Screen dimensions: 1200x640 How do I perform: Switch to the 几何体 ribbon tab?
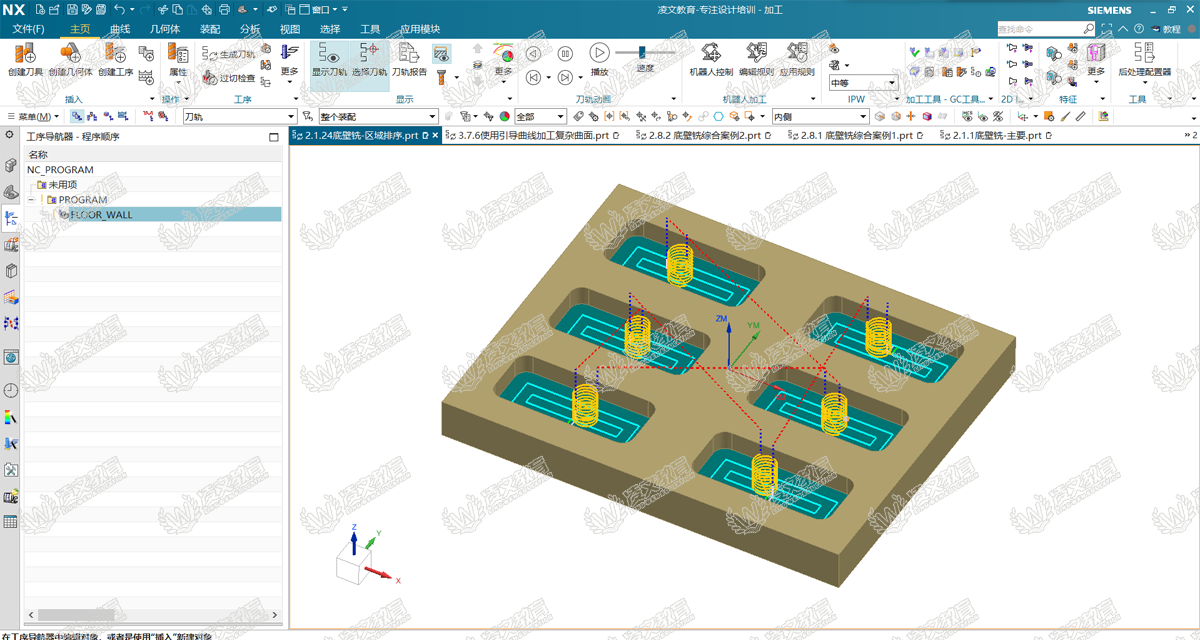point(164,29)
